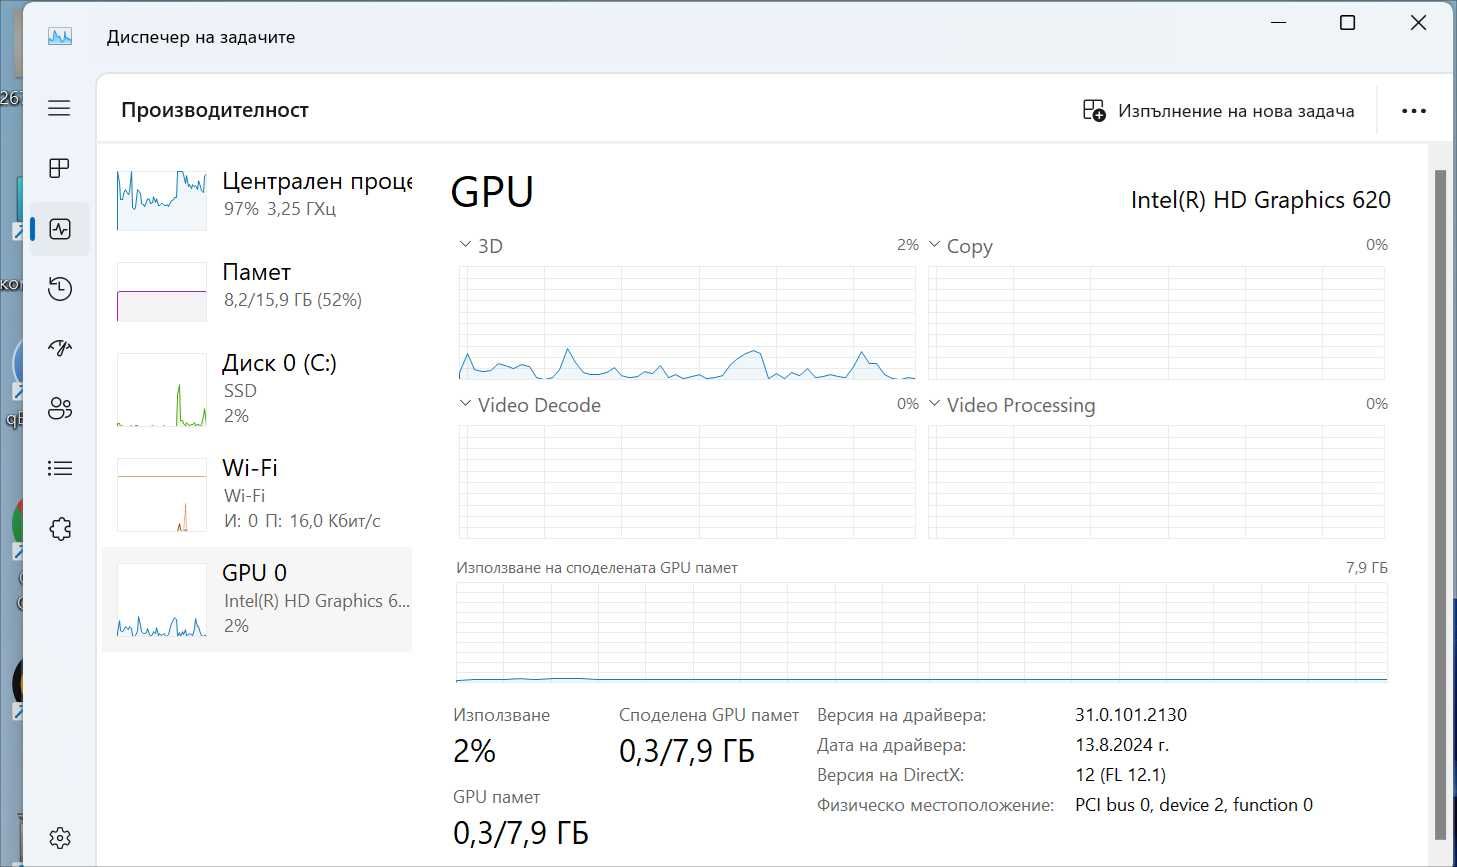Open the Users page icon
The height and width of the screenshot is (867, 1457).
tap(59, 408)
